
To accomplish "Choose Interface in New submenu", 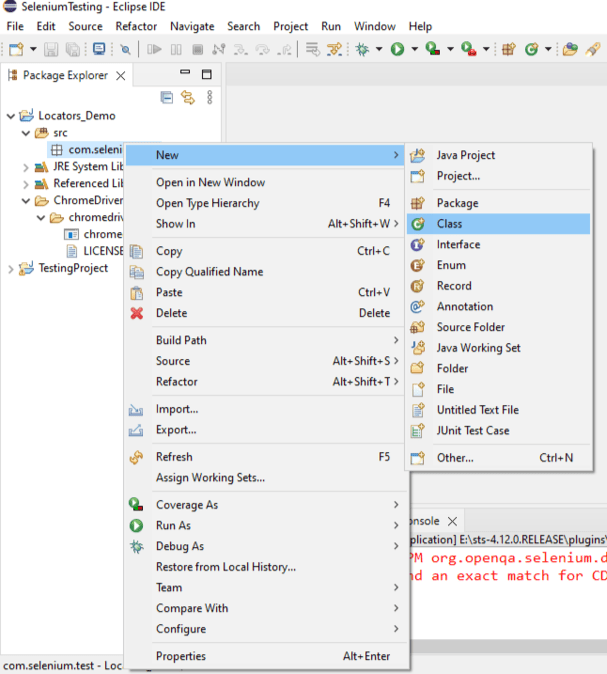I will point(498,245).
